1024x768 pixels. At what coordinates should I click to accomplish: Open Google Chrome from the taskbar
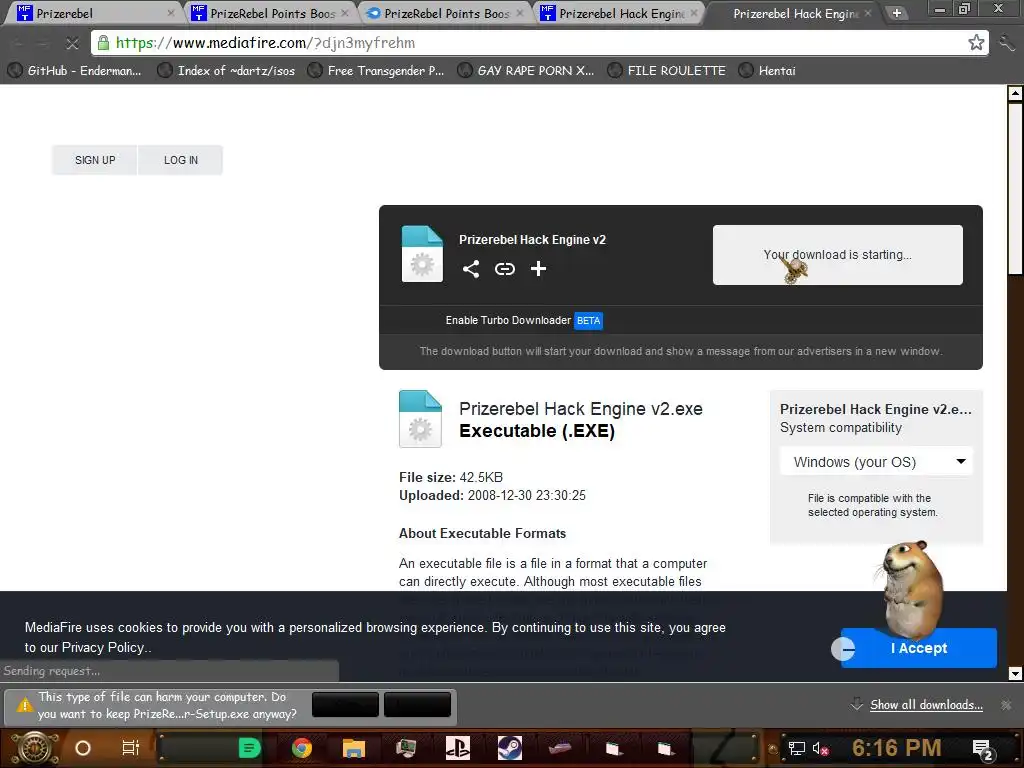(x=302, y=748)
